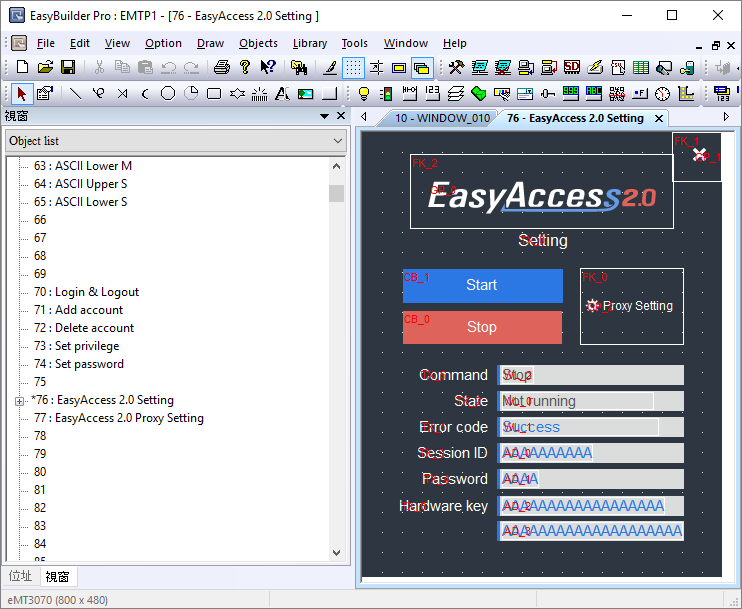Select 70 : Login & Logout in list

[87, 292]
